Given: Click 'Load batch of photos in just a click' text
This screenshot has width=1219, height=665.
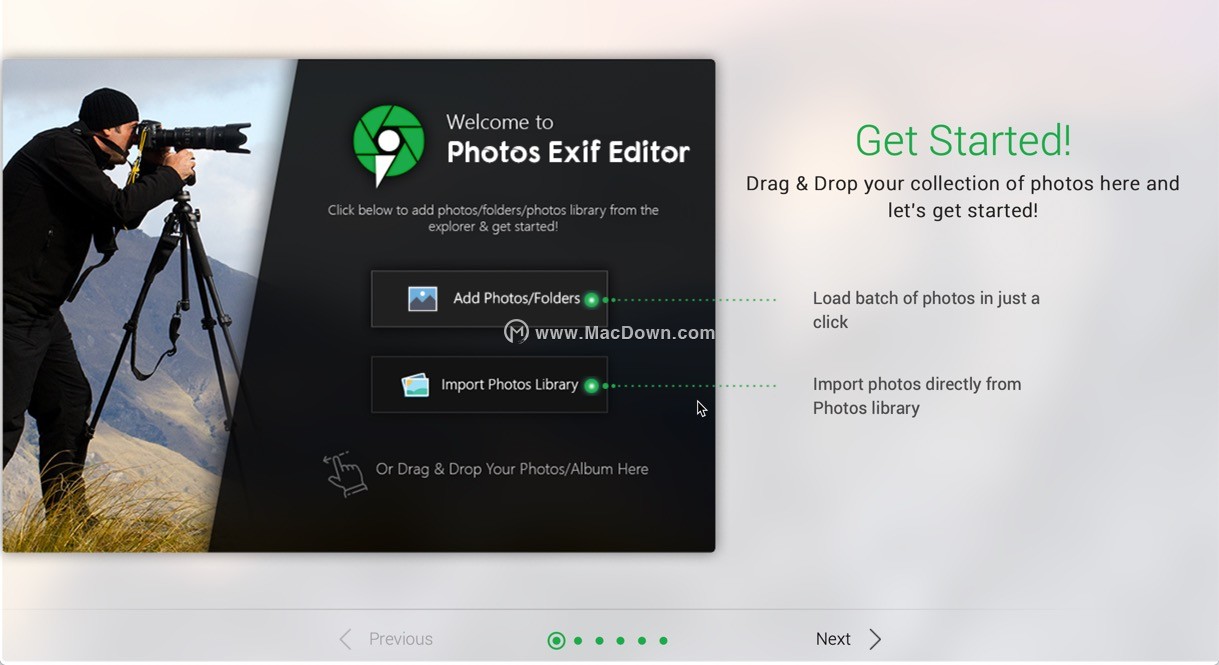Looking at the screenshot, I should pos(926,310).
